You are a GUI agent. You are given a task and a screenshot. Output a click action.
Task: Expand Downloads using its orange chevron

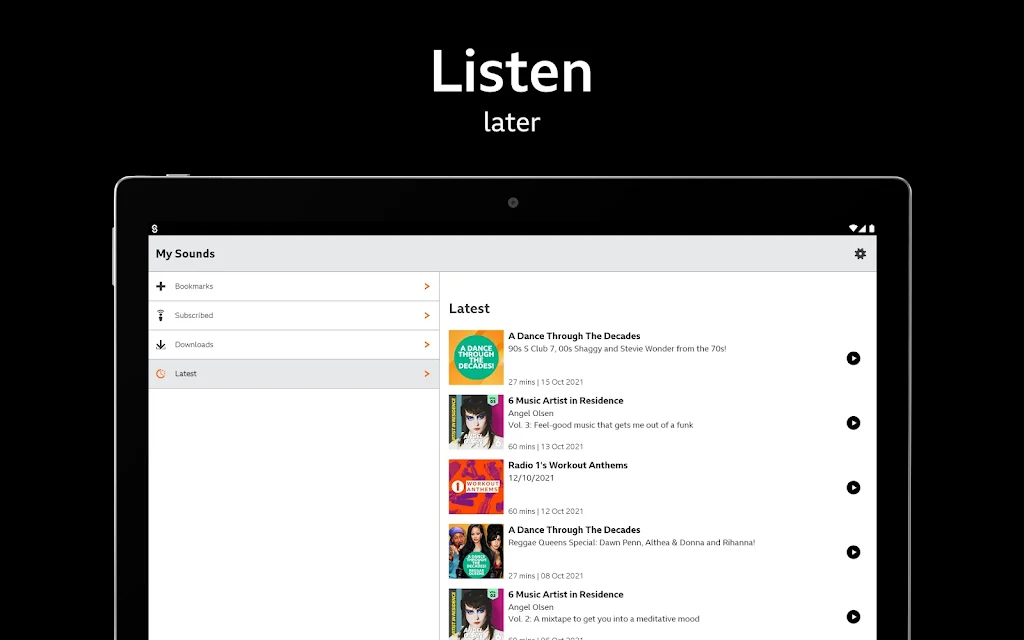pyautogui.click(x=427, y=345)
